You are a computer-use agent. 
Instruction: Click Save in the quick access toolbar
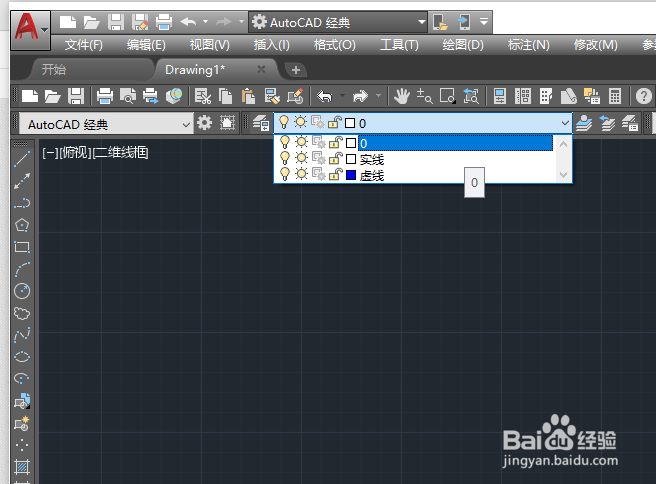pos(115,22)
